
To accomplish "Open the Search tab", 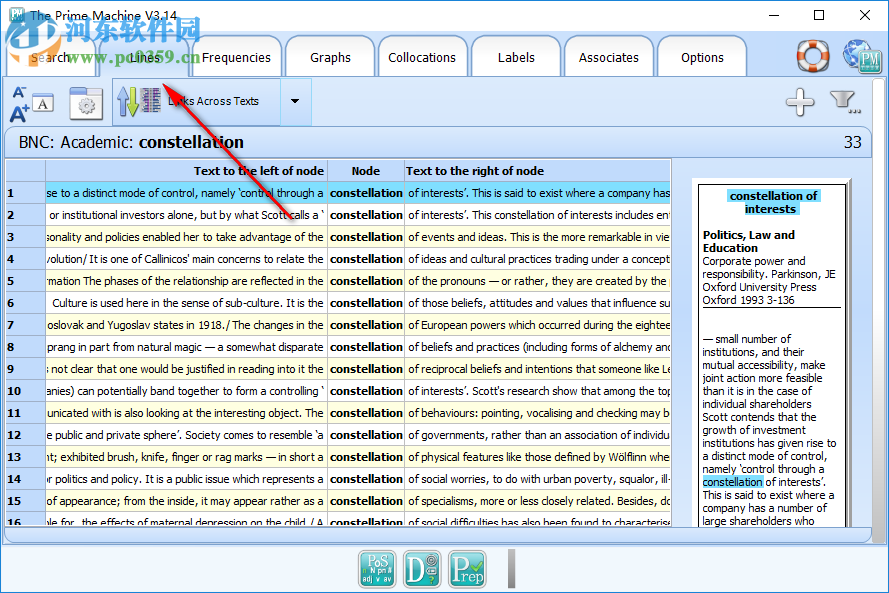I will pos(51,57).
